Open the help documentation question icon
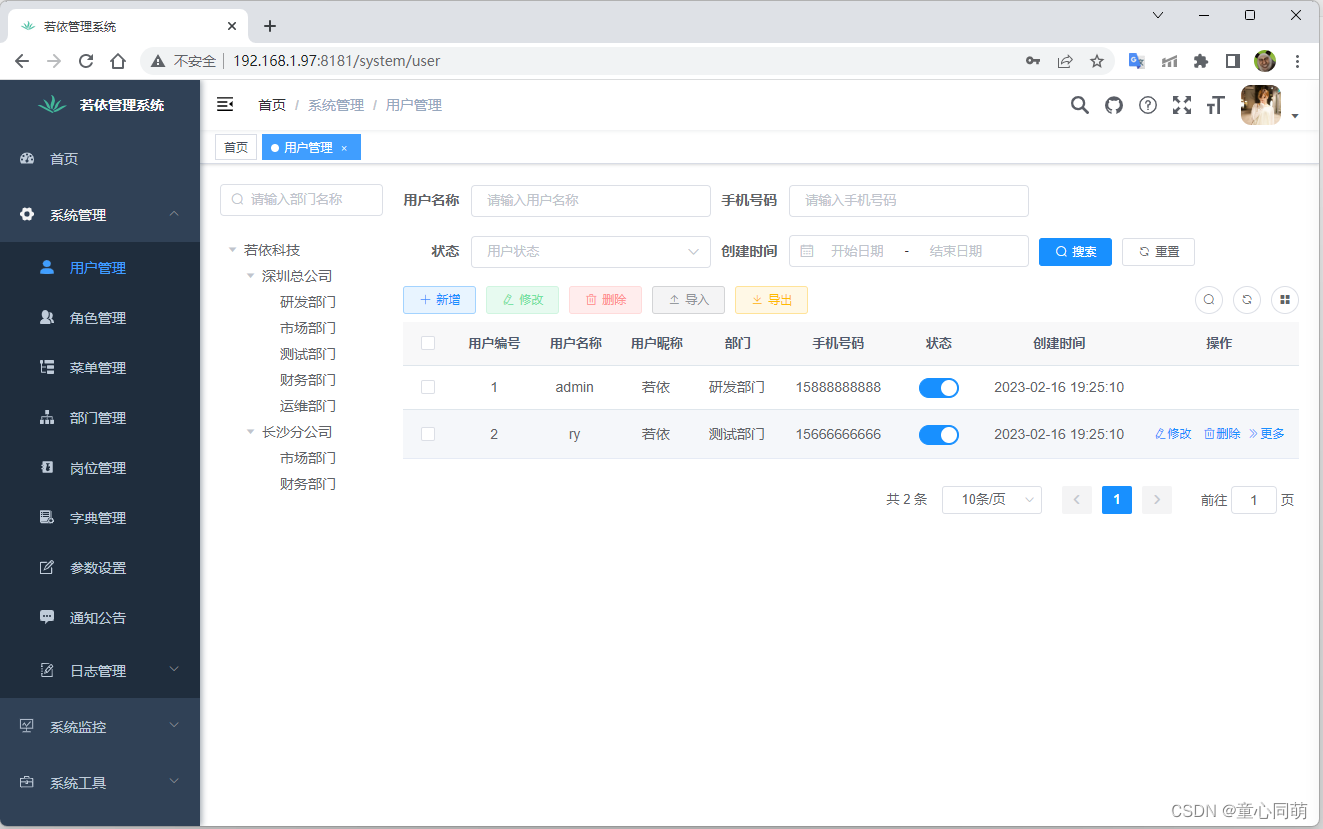 point(1148,105)
